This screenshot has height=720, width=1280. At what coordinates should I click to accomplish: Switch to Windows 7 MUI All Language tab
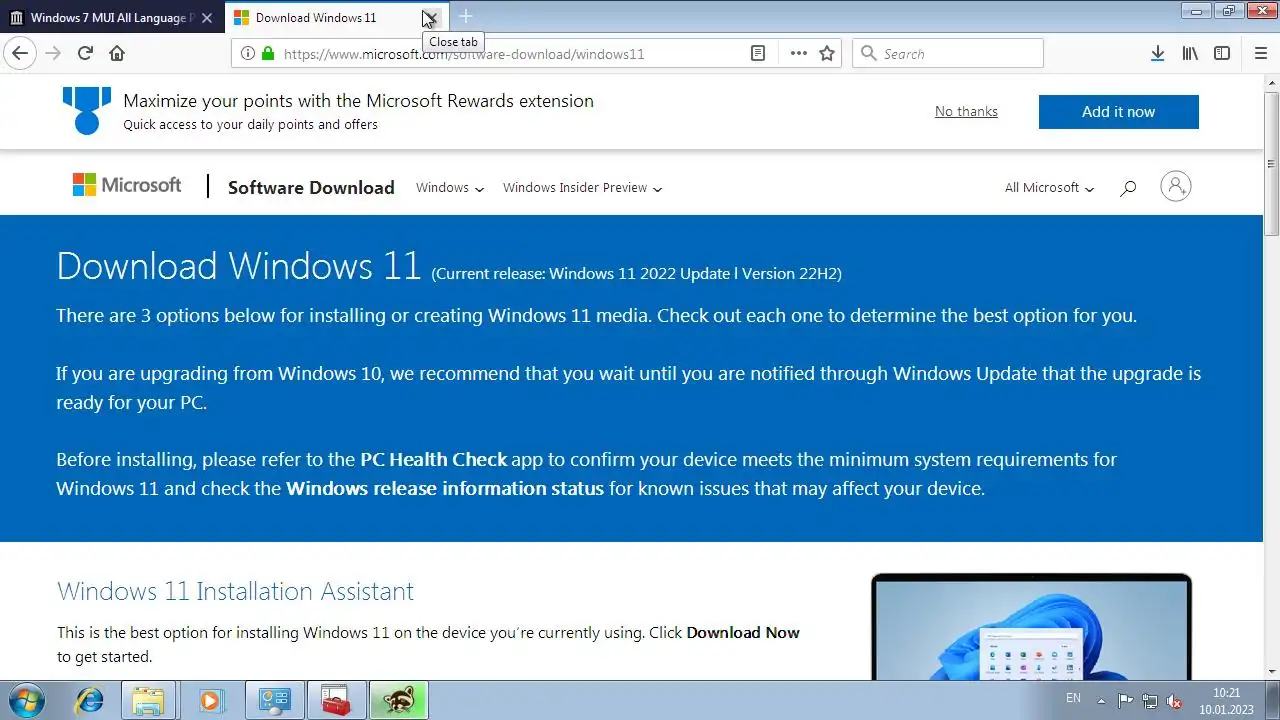(112, 17)
